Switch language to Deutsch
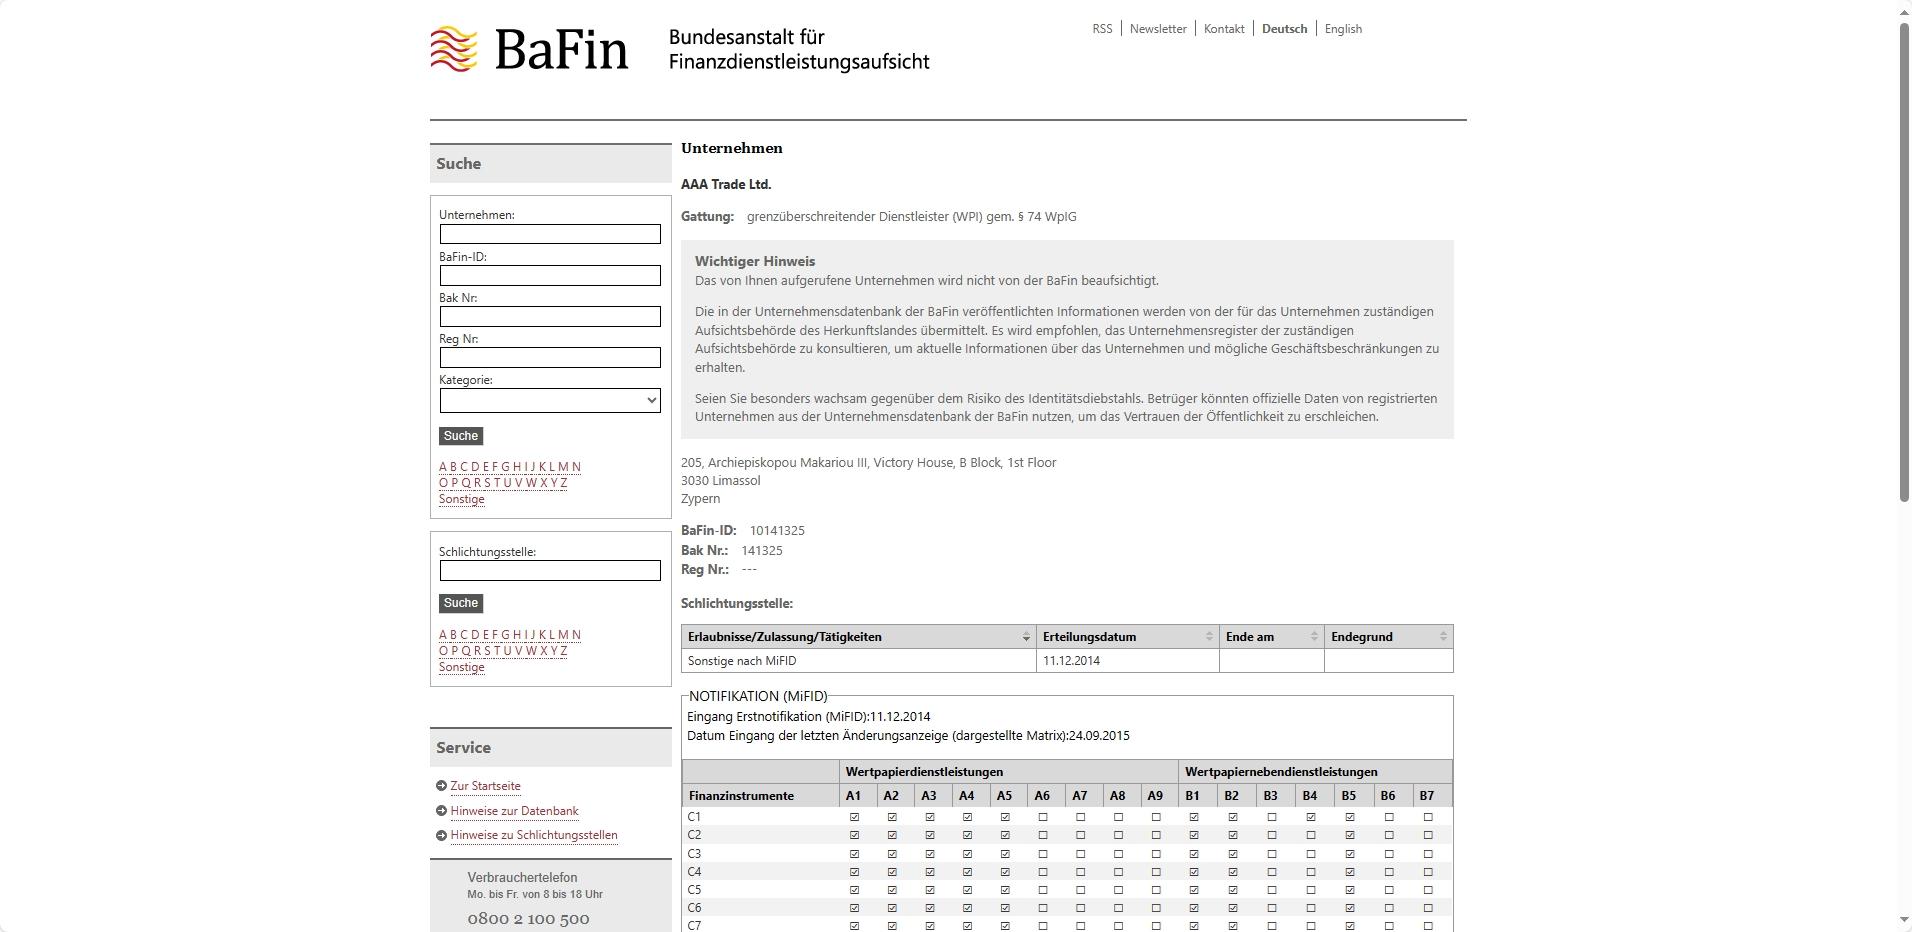 point(1284,29)
